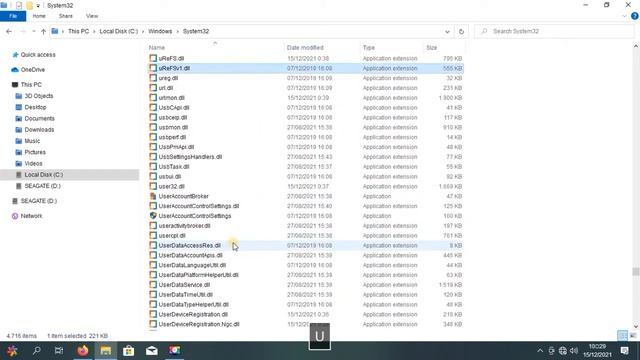Select Local Disk (C:) in navigation pane

pyautogui.click(x=44, y=175)
